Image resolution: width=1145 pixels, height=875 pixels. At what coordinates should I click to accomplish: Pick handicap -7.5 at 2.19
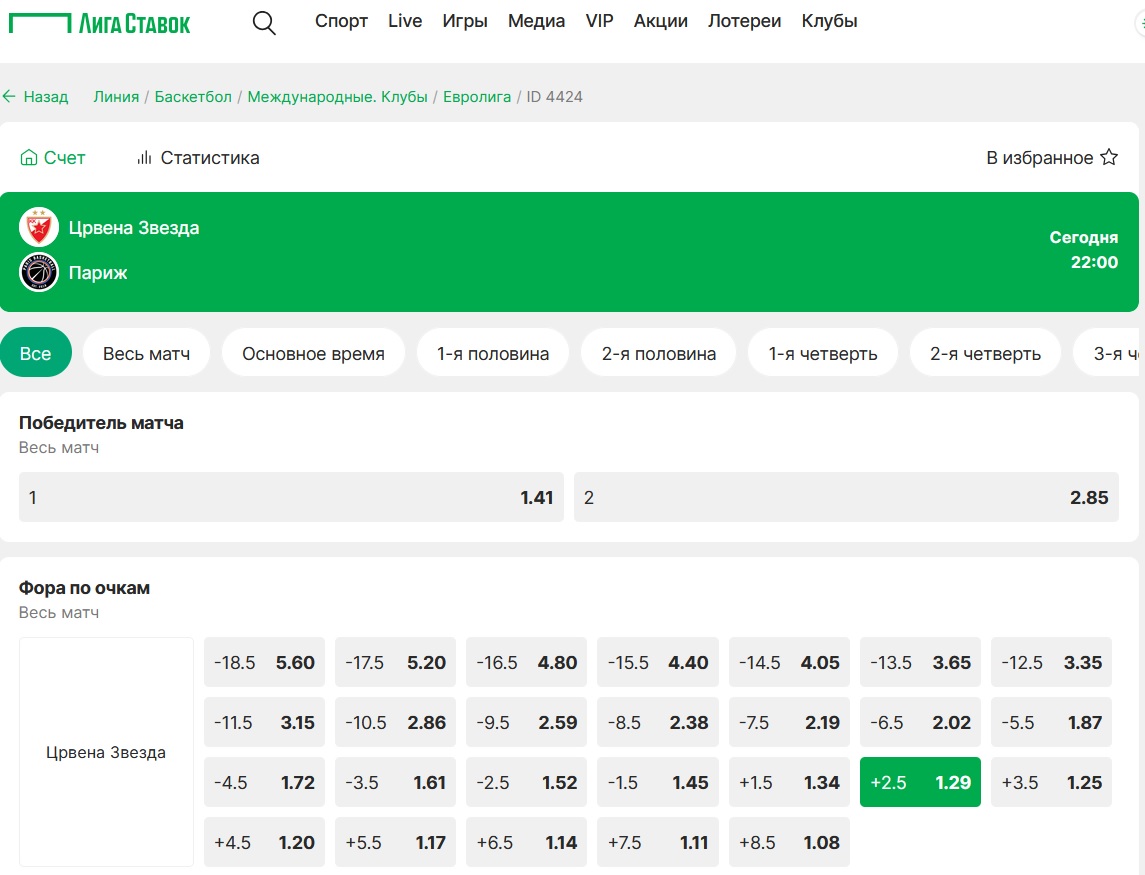click(x=789, y=722)
